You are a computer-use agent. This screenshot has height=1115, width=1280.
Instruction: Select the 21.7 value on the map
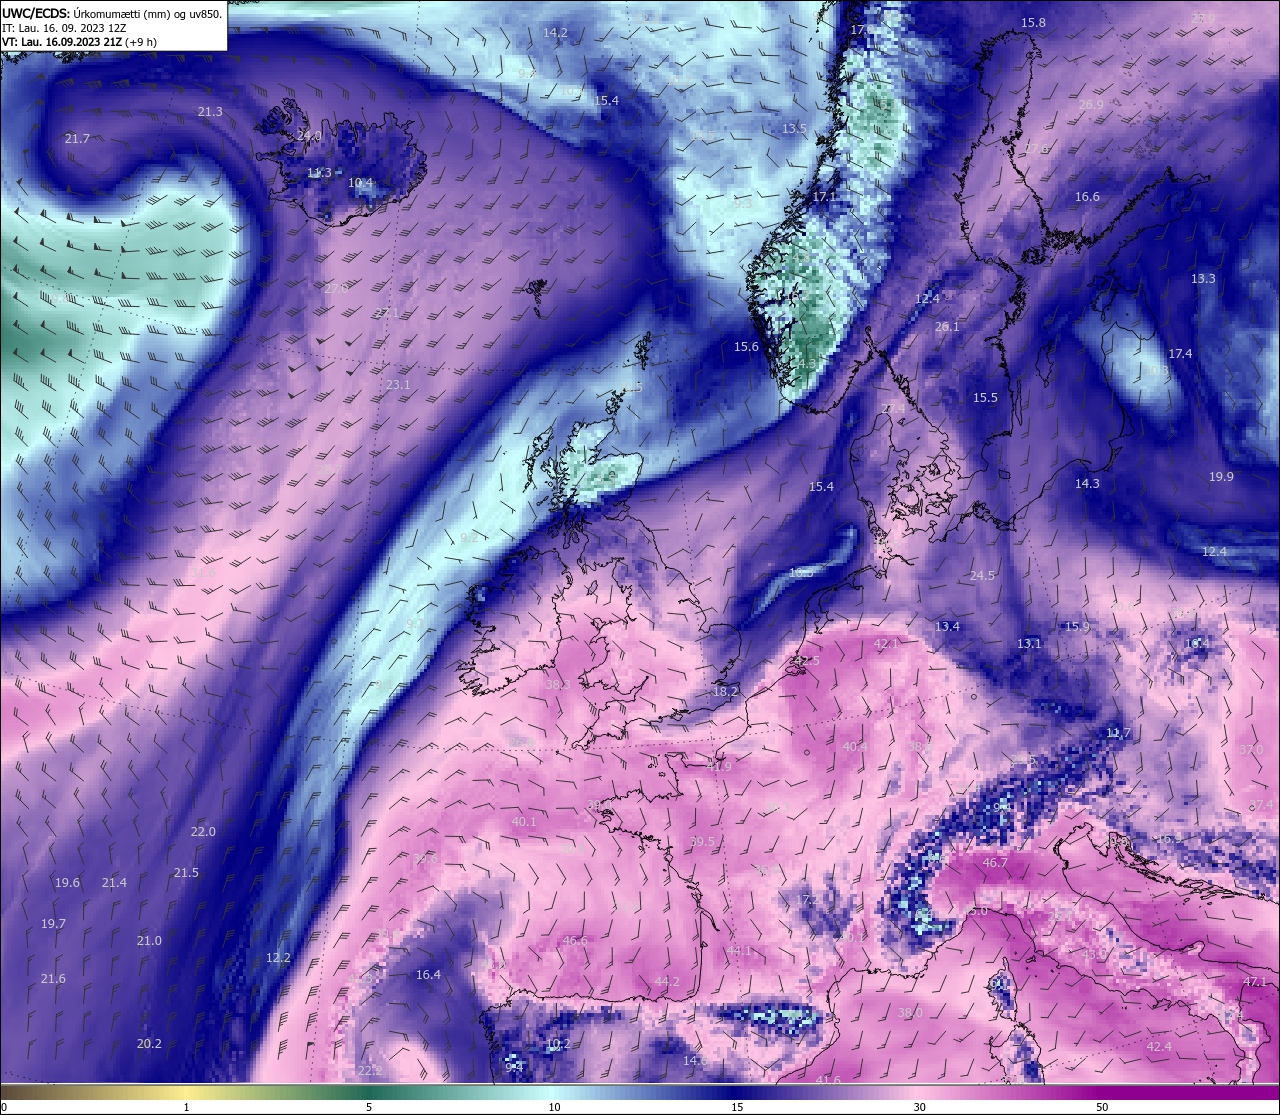(77, 138)
